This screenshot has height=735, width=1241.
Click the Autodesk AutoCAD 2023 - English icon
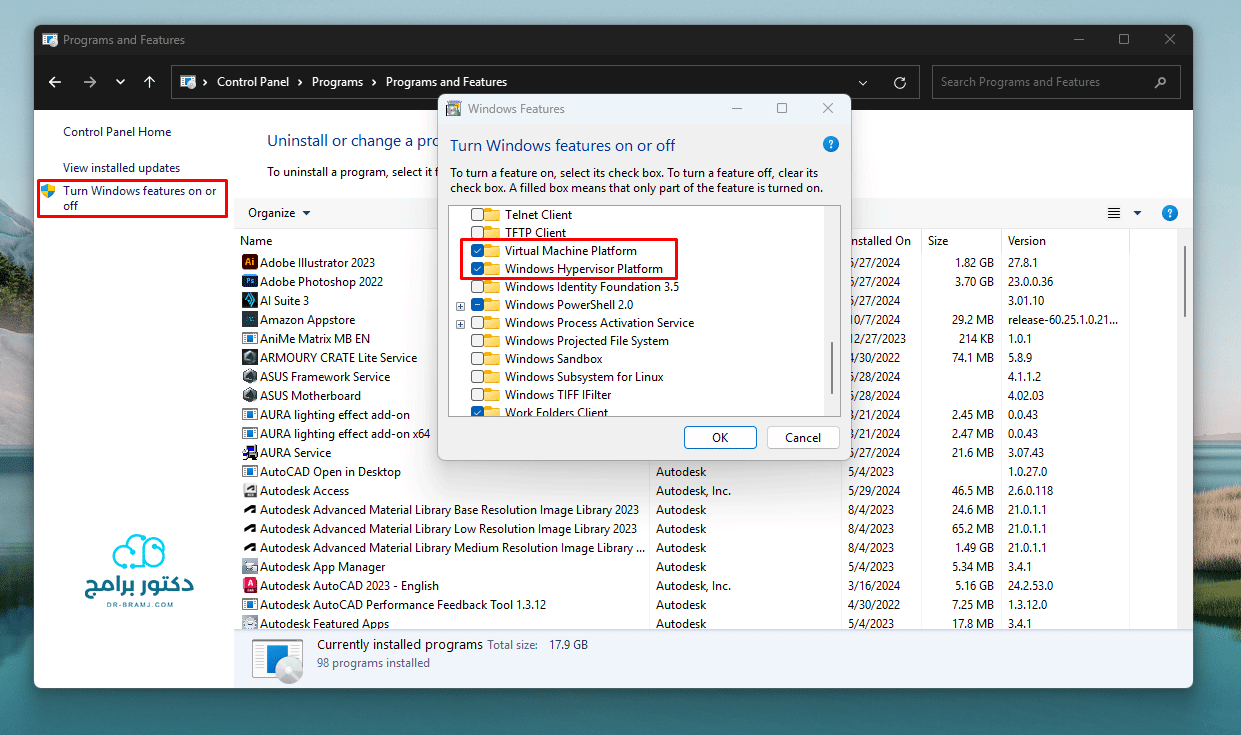(x=250, y=585)
